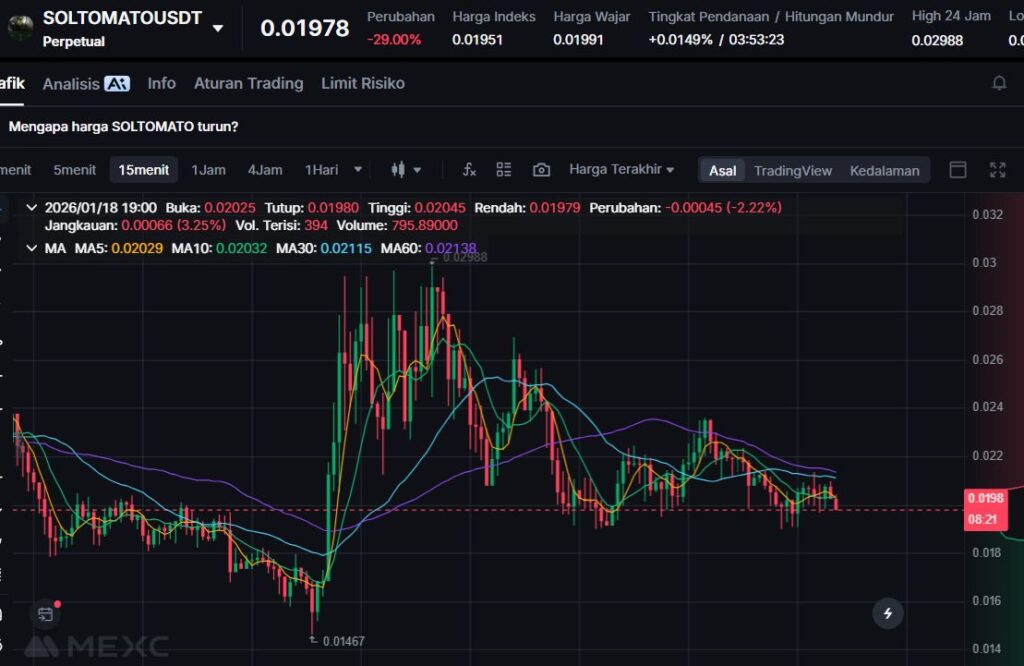Open the calendar events icon on chart
Image resolution: width=1024 pixels, height=666 pixels.
45,613
